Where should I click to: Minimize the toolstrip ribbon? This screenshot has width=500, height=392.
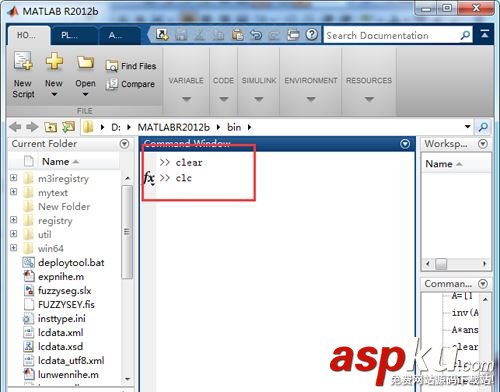485,34
